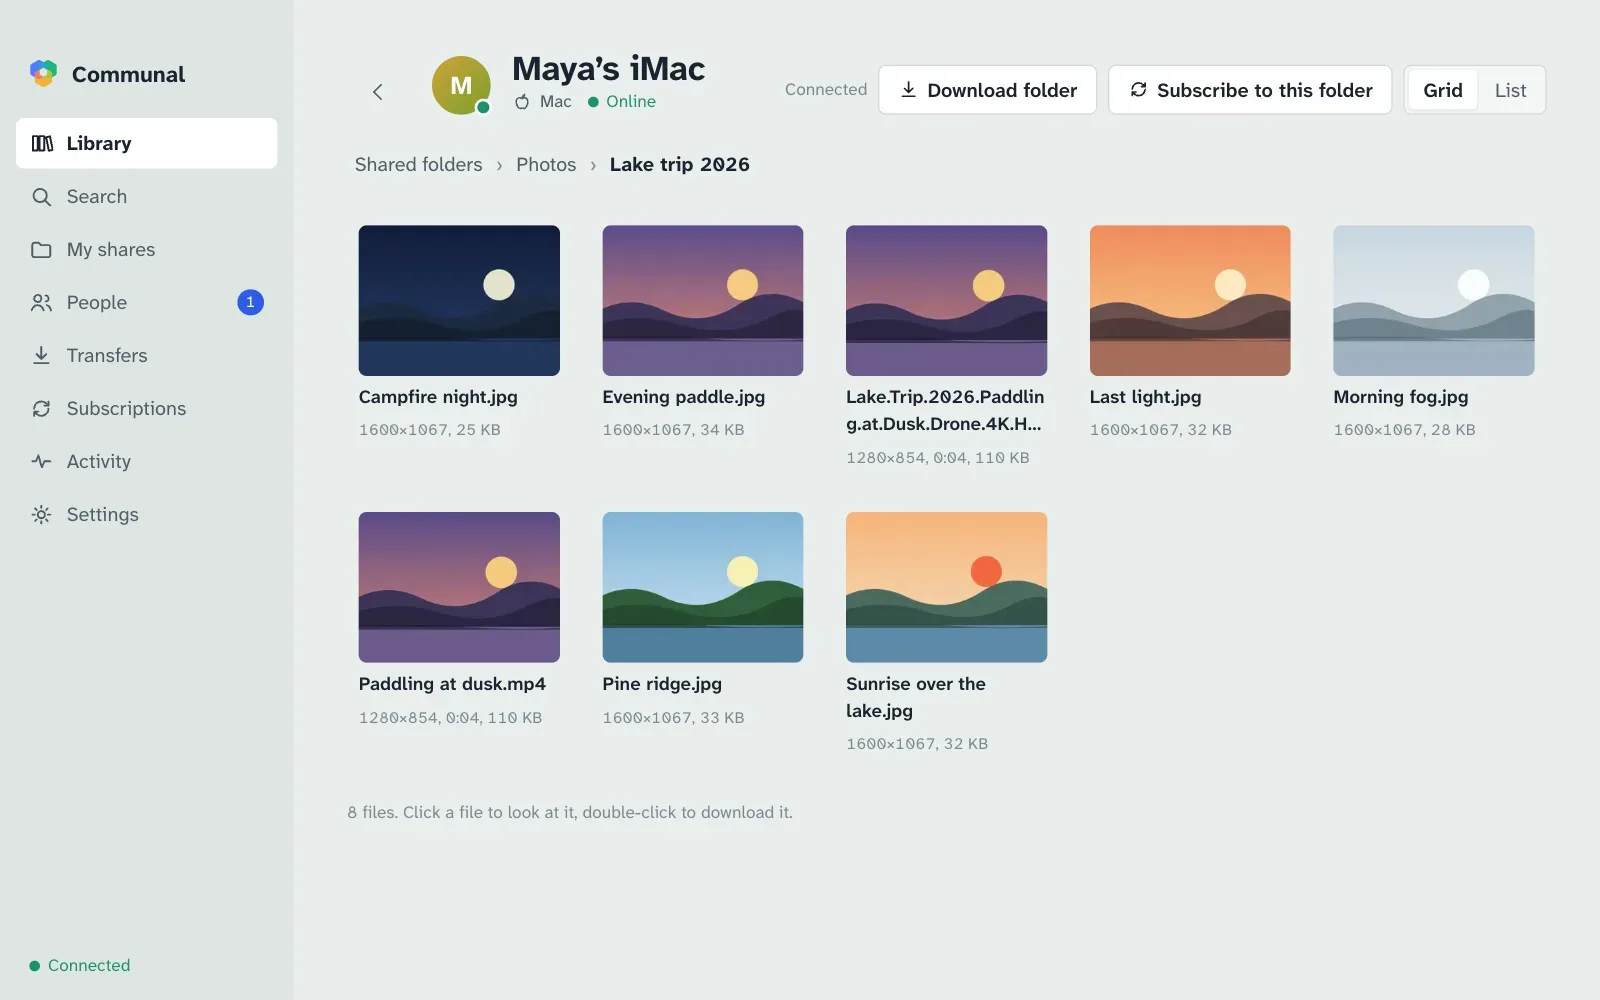
Task: Click the People notification badge
Action: [250, 302]
